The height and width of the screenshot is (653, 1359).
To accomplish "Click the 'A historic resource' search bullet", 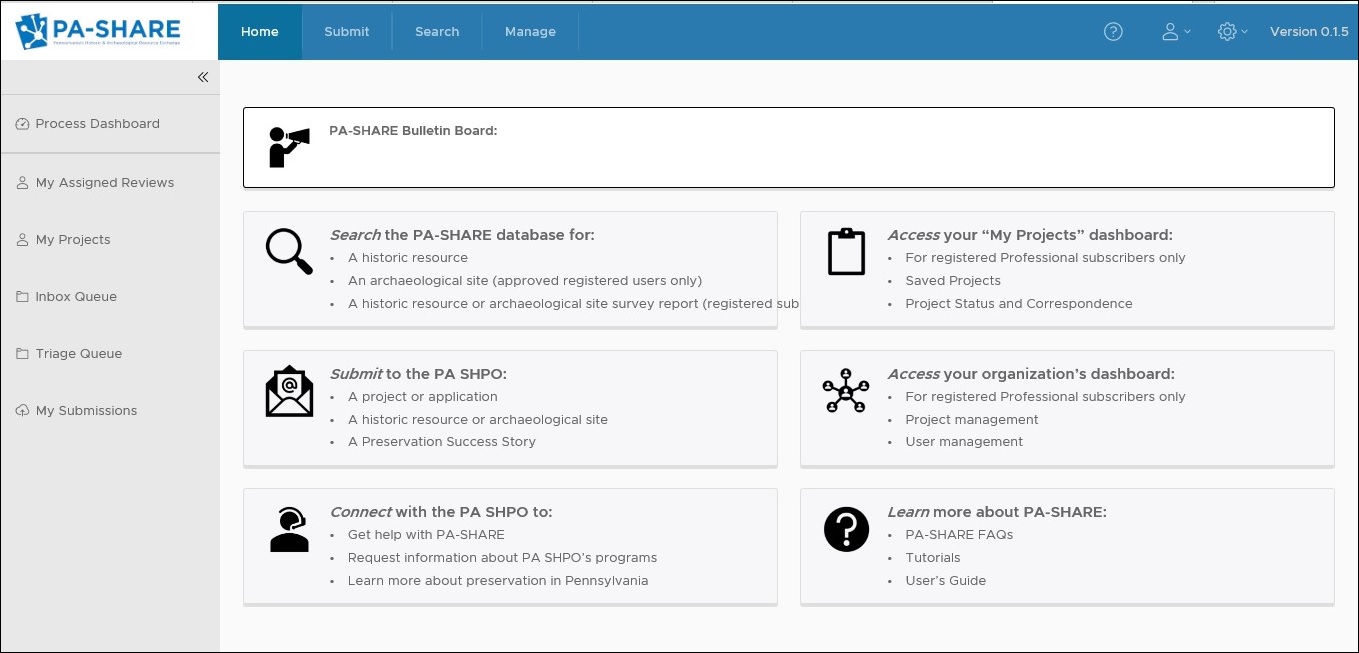I will coord(408,258).
